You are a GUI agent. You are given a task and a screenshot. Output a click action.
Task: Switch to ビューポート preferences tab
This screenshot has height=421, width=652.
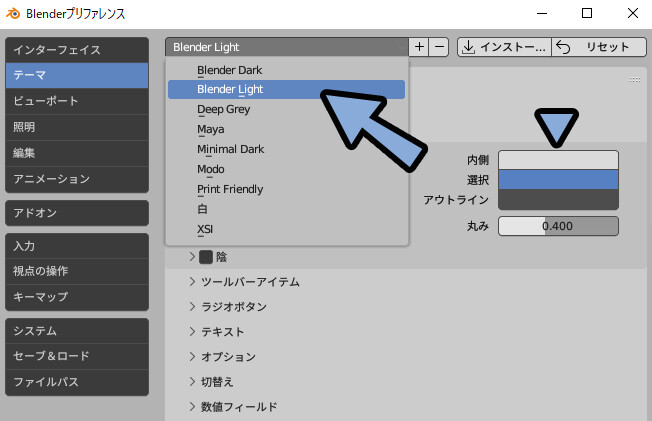(x=77, y=101)
